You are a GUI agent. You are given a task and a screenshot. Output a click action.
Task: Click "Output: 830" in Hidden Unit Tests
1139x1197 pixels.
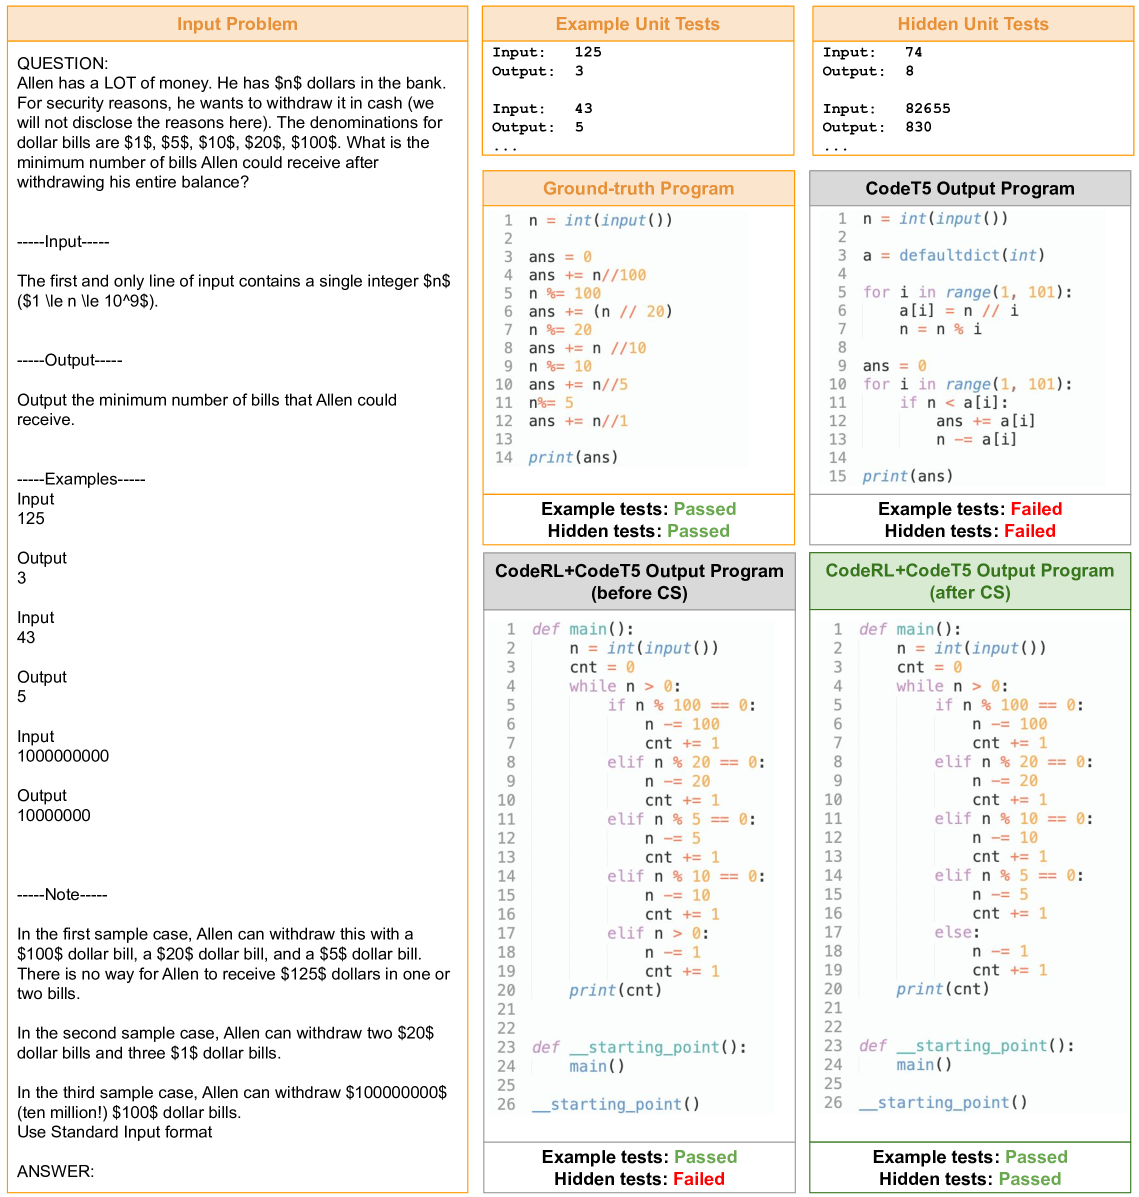[x=877, y=127]
